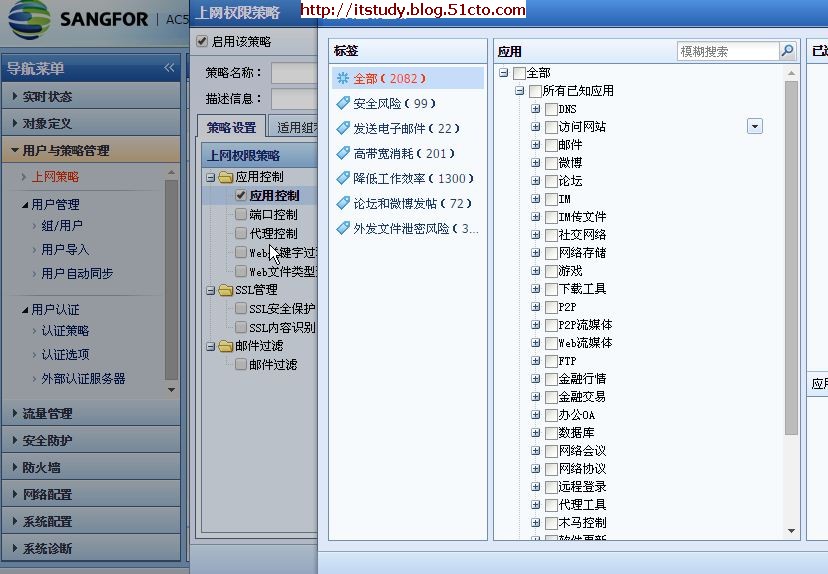This screenshot has width=828, height=574.
Task: Open the 系统诊断 menu
Action: coord(91,548)
